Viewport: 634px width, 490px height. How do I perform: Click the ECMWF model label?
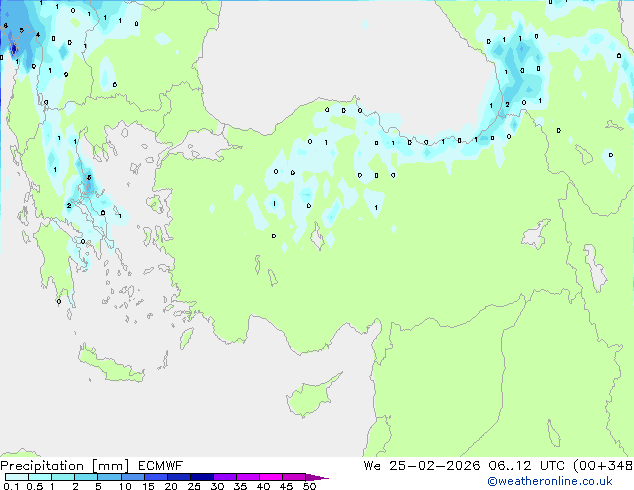pos(161,466)
